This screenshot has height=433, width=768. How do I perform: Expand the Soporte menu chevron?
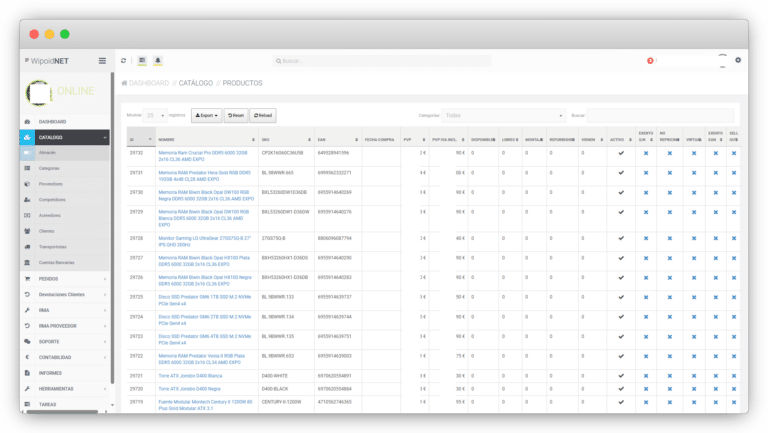[x=105, y=342]
